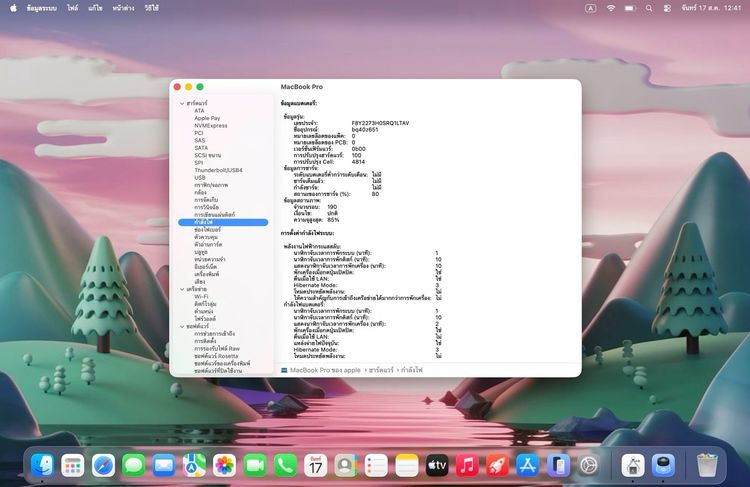Open ข้อมูลระบบ application menu
This screenshot has width=750, height=487.
pyautogui.click(x=42, y=8)
